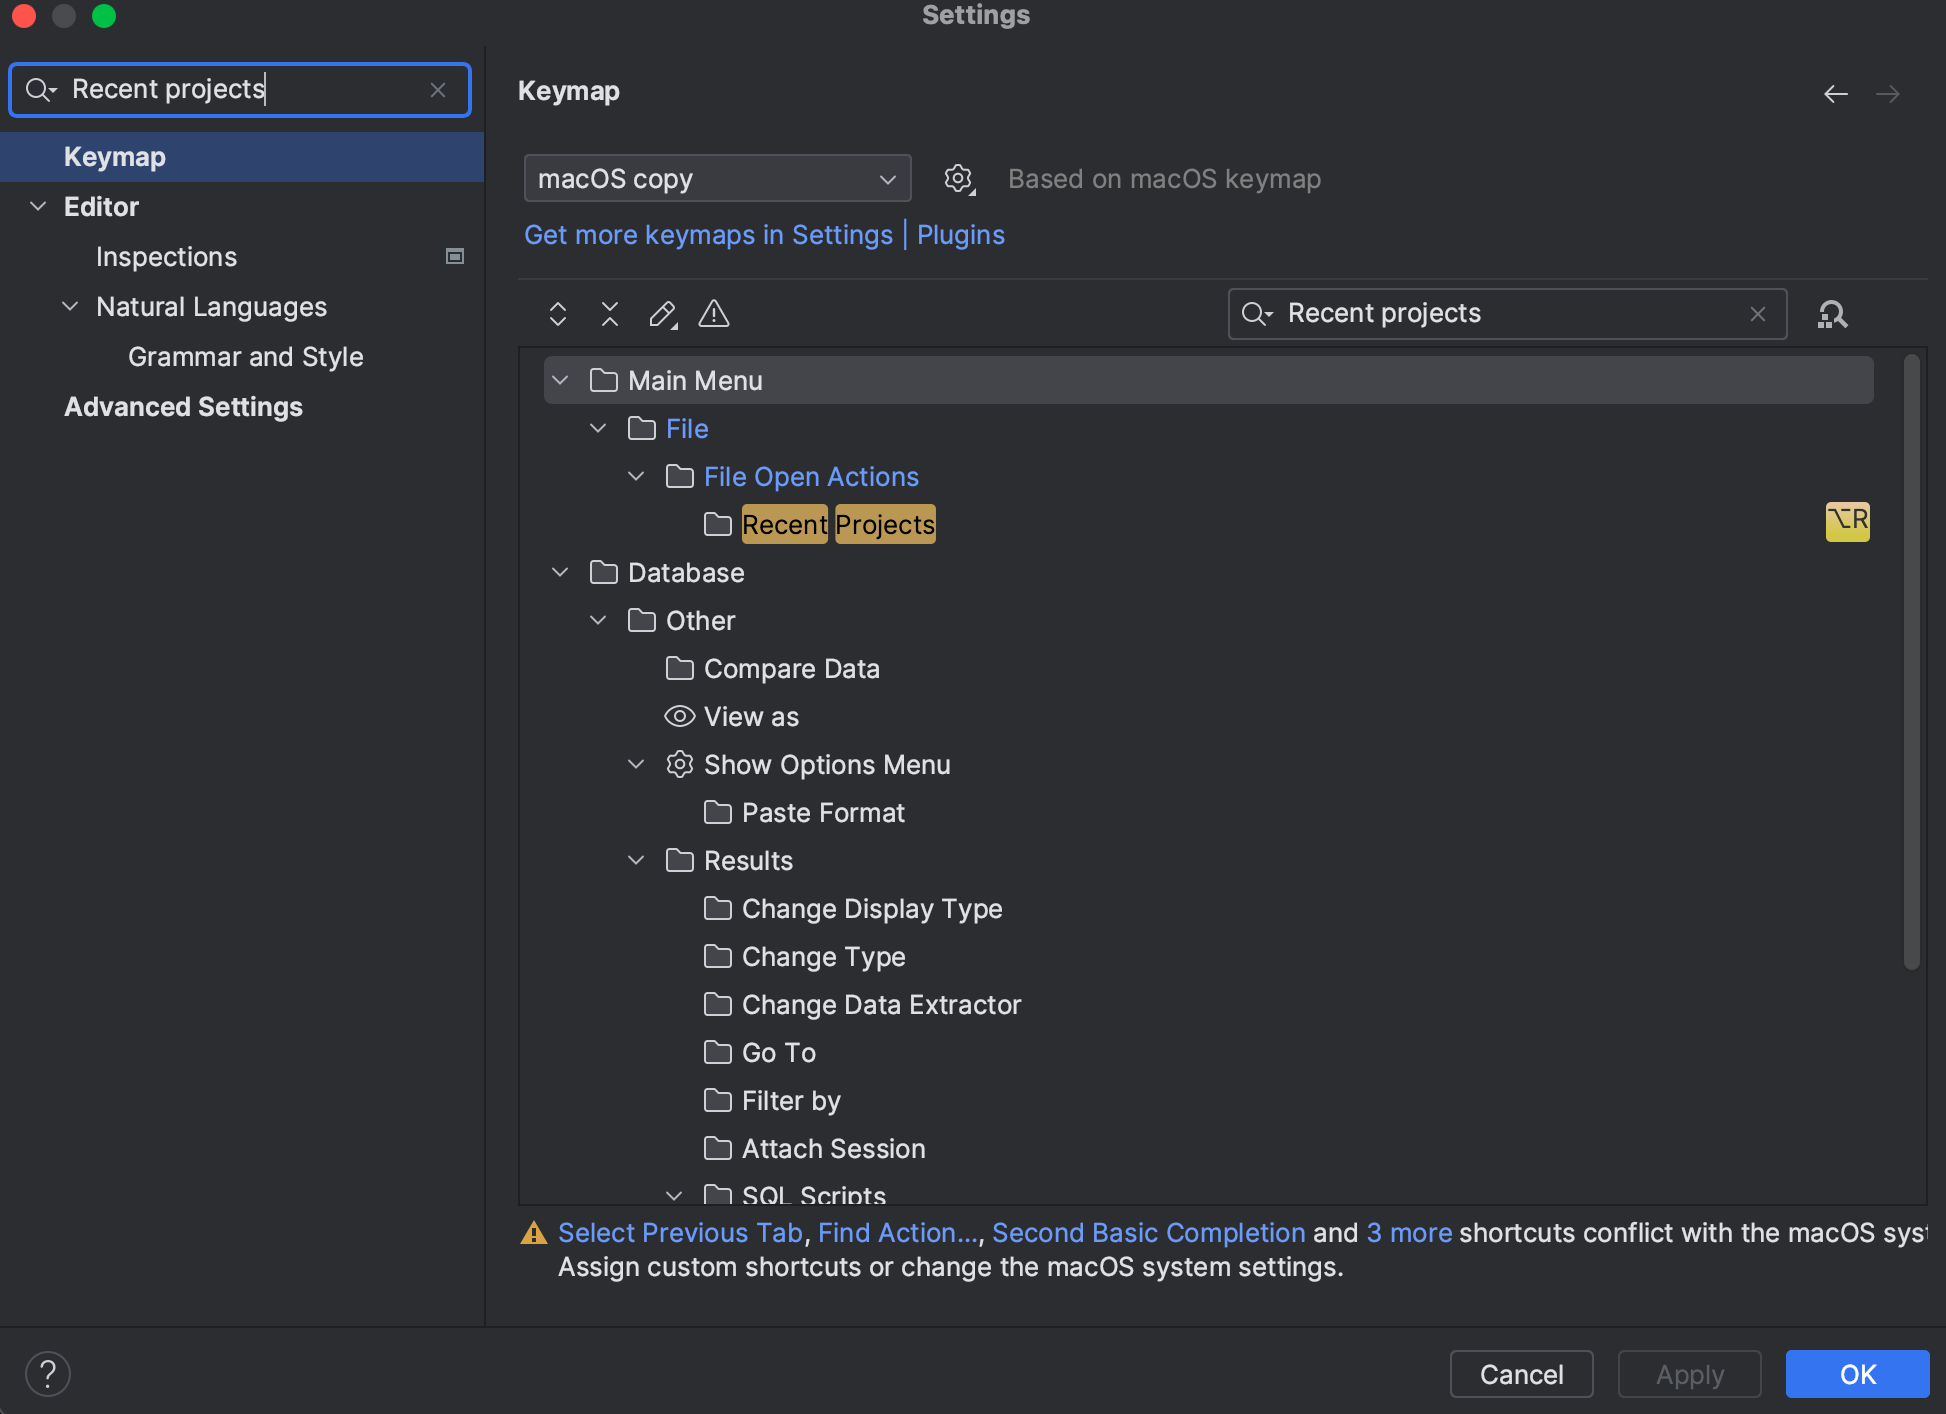Image resolution: width=1946 pixels, height=1414 pixels.
Task: Click the eye icon beside View as
Action: (x=680, y=717)
